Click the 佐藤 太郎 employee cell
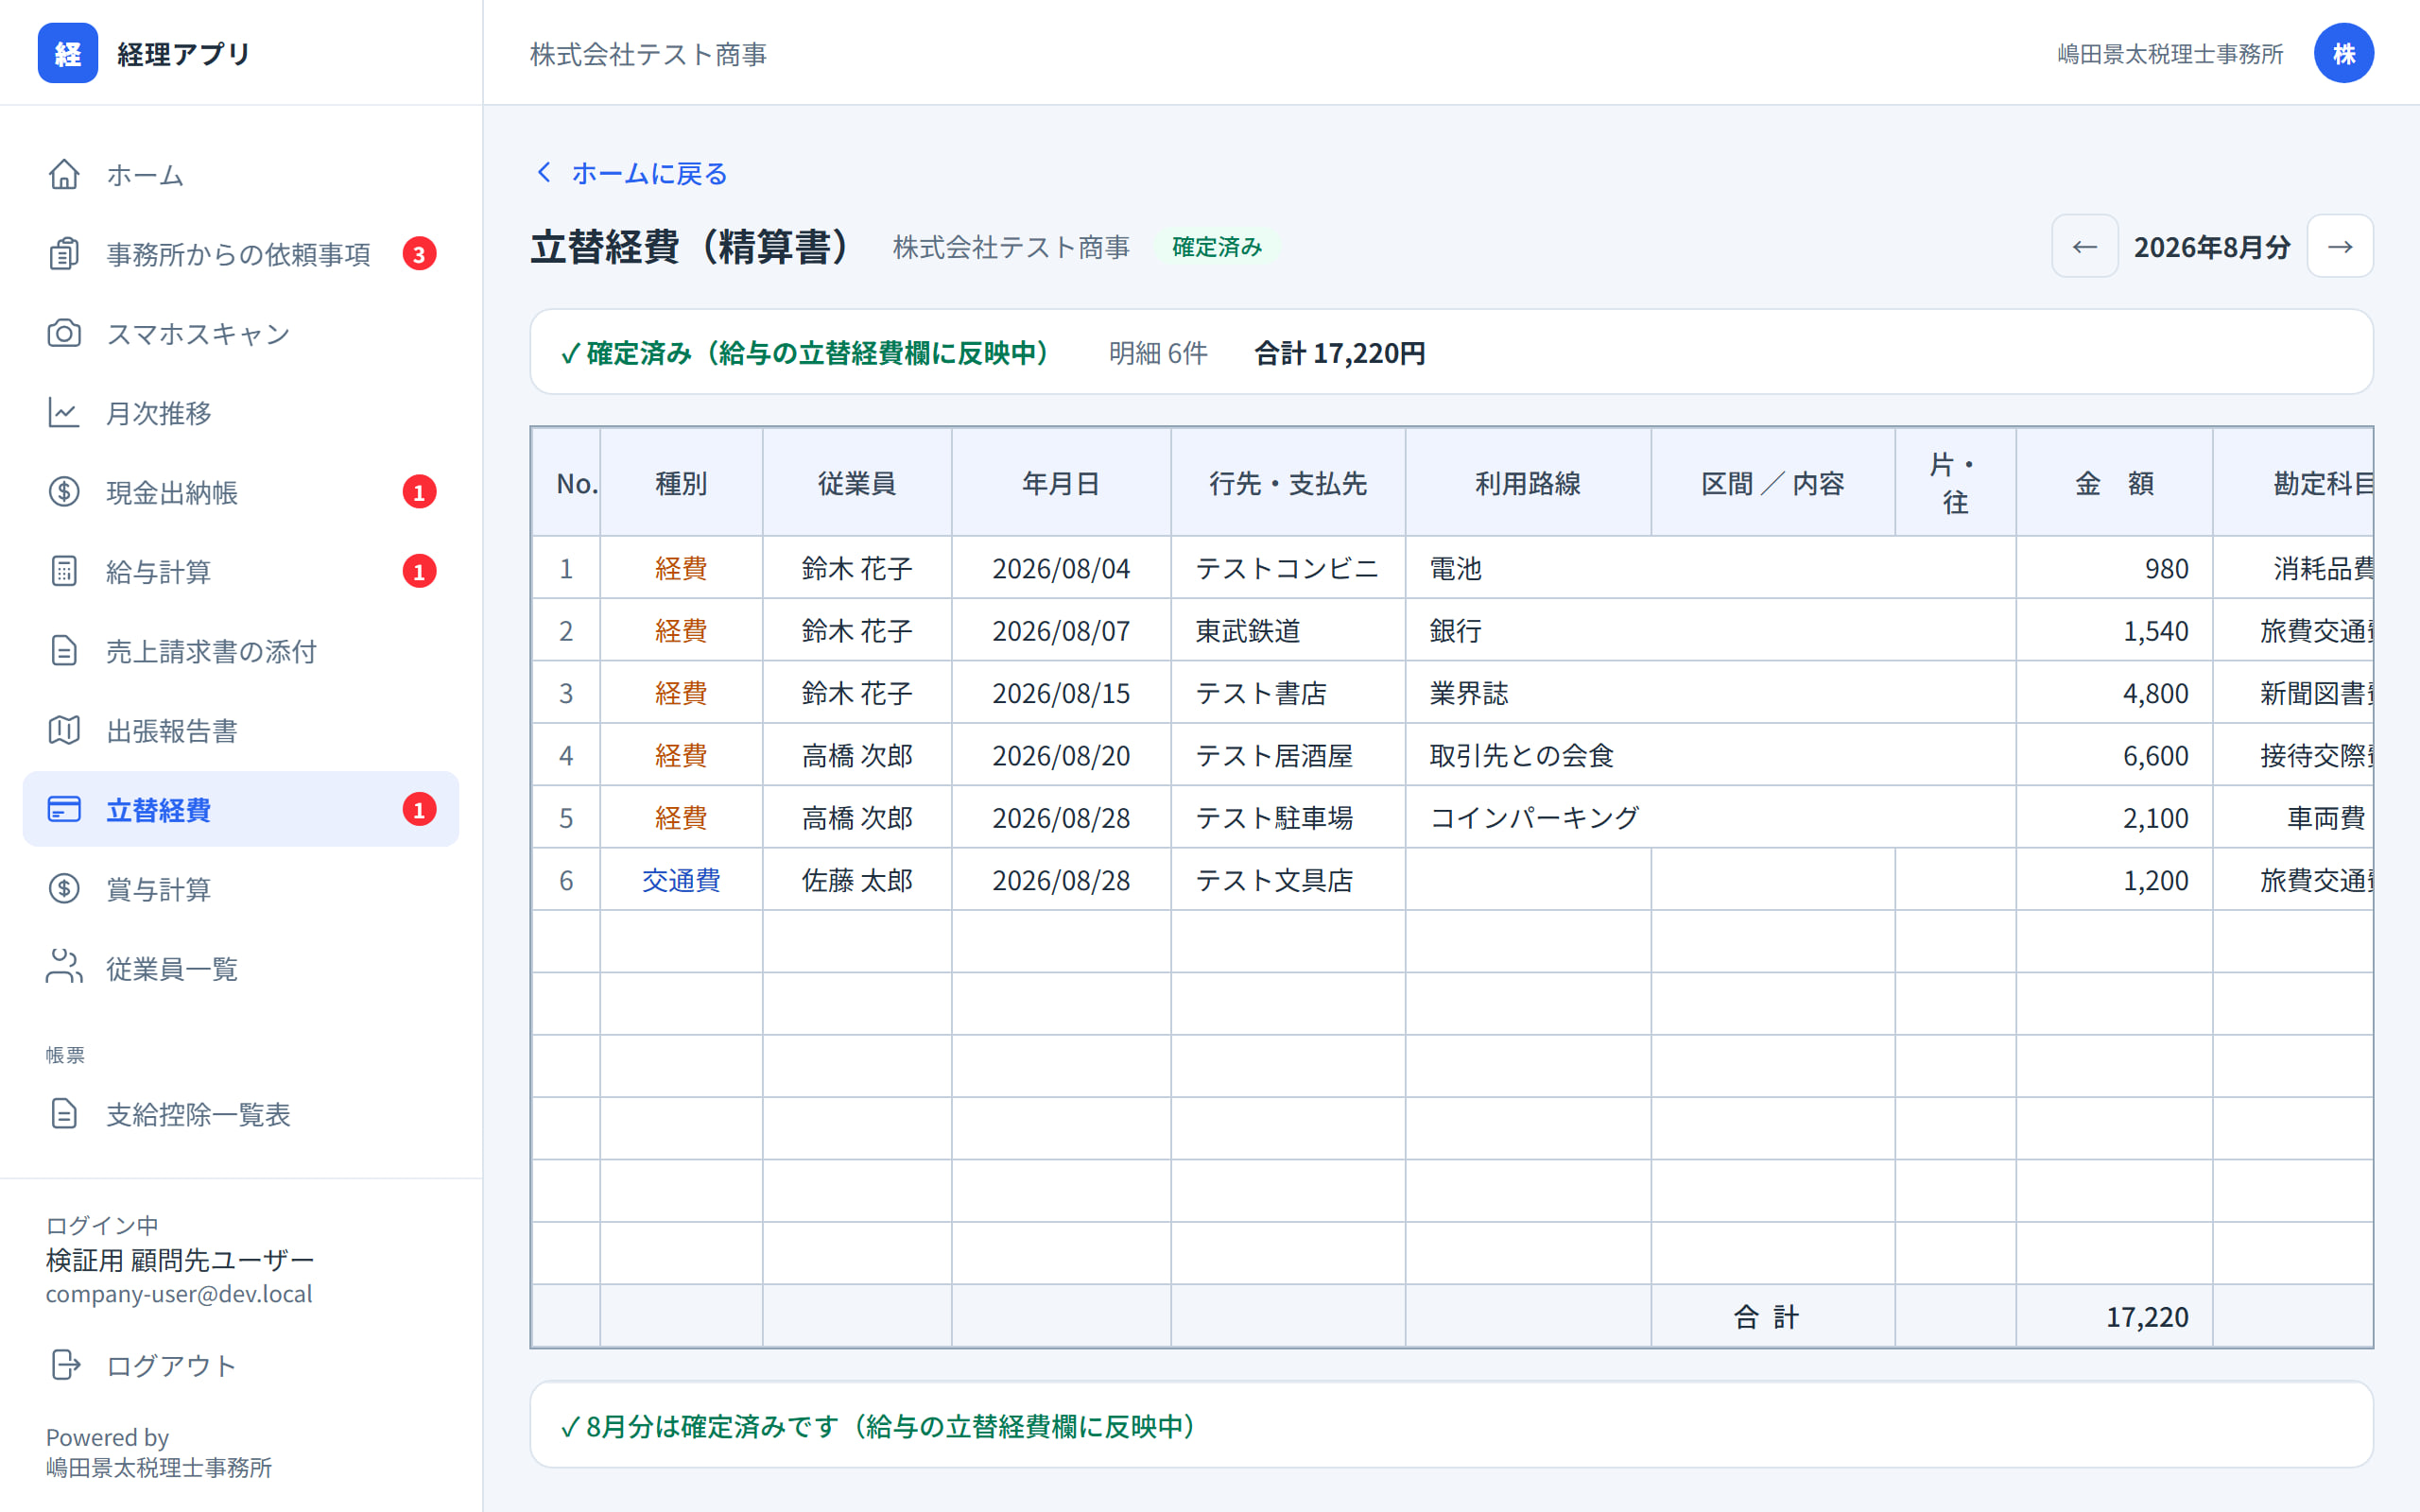 pos(857,880)
